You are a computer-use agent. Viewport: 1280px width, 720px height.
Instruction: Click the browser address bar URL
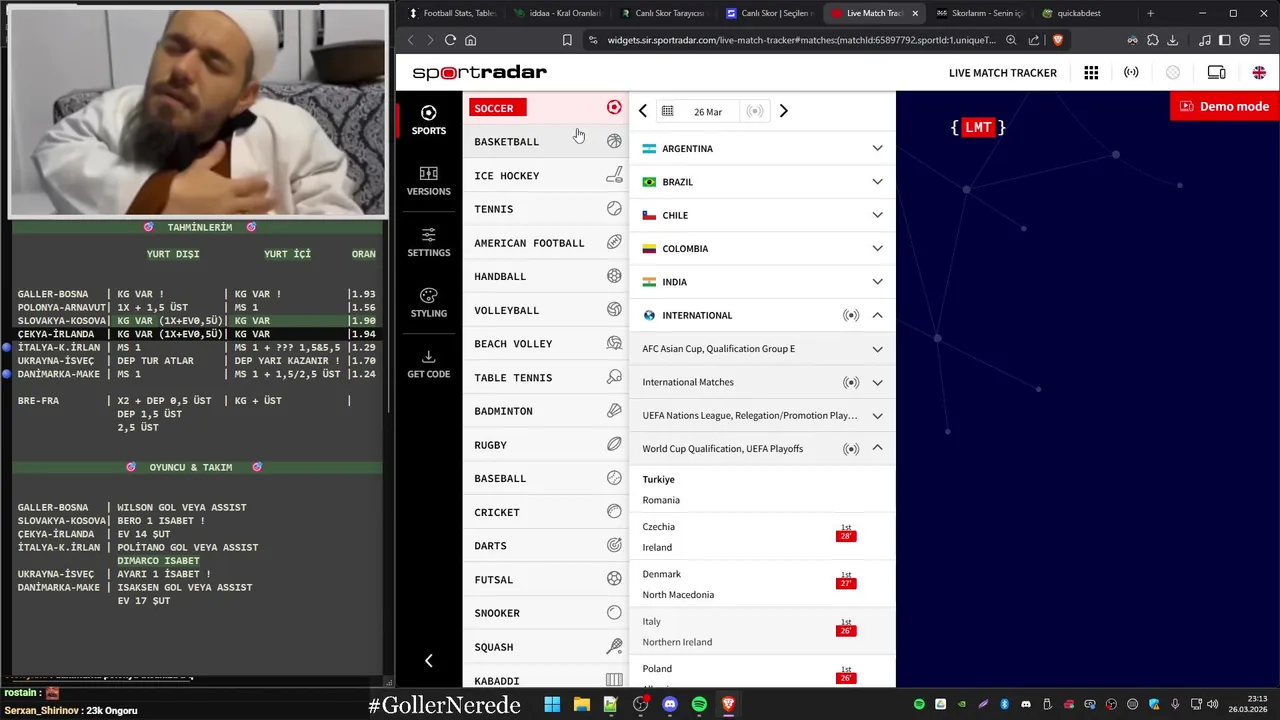coord(802,40)
